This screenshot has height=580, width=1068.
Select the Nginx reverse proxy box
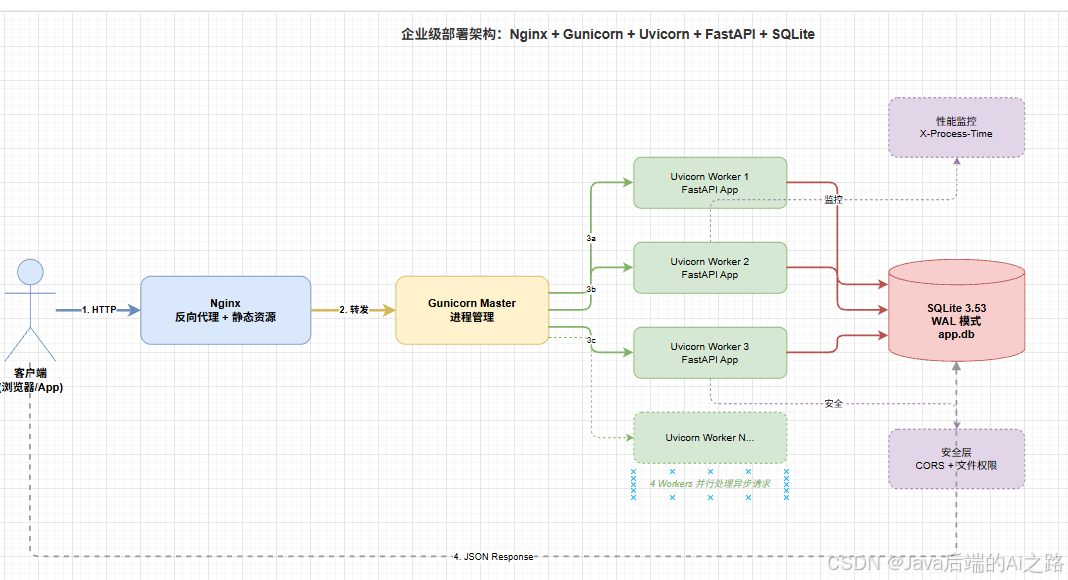tap(225, 310)
